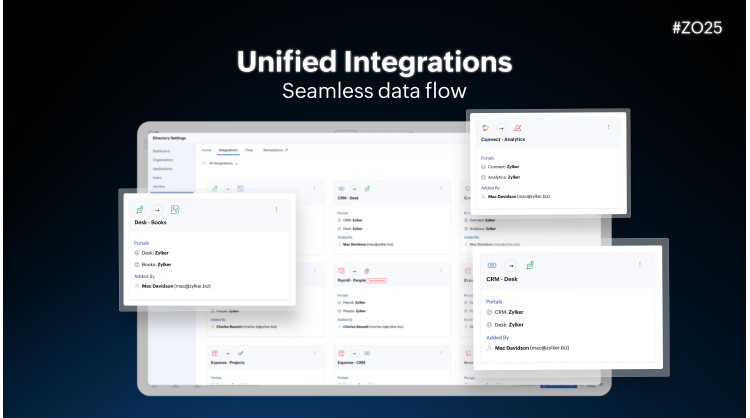The width and height of the screenshot is (750, 418).
Task: Click the Projects checkmark icon on Expense - Projects card
Action: pos(240,353)
